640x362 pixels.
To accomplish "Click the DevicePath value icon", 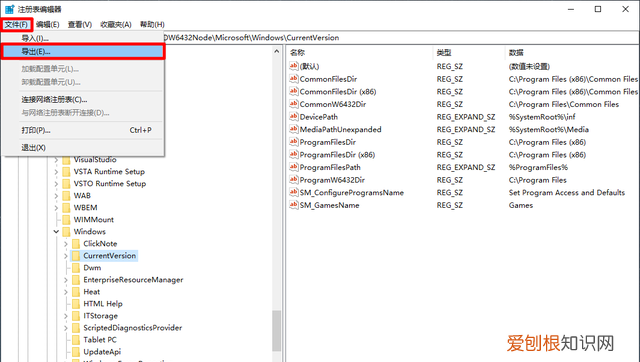I will pos(293,117).
